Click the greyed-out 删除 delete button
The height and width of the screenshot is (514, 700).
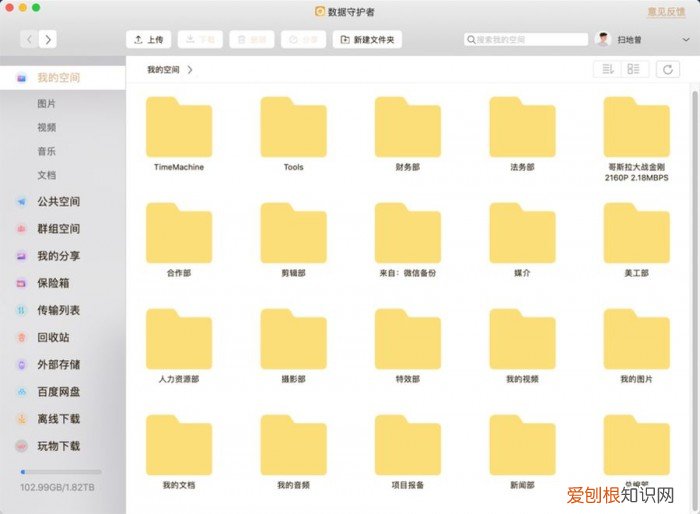[252, 40]
